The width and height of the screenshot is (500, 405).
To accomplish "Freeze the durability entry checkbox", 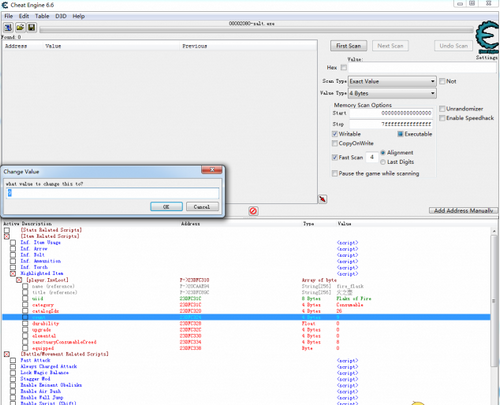I will (x=25, y=323).
